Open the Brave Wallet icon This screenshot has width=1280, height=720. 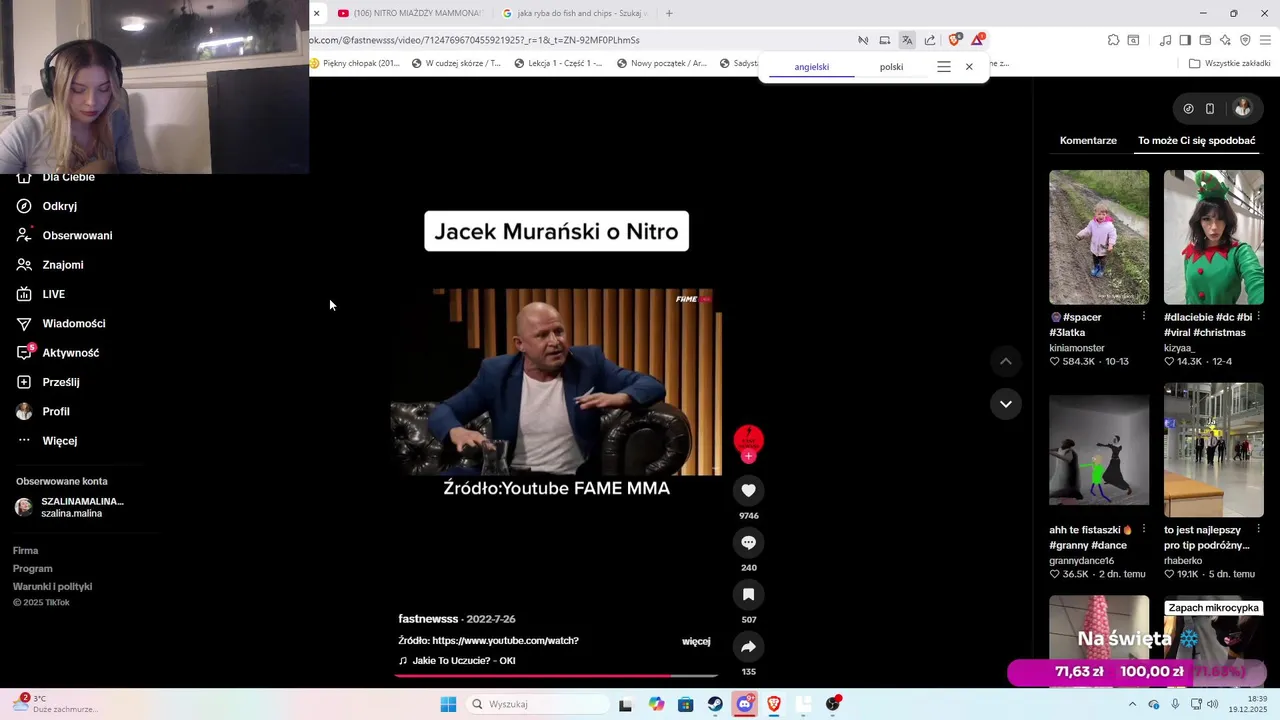[x=1205, y=40]
